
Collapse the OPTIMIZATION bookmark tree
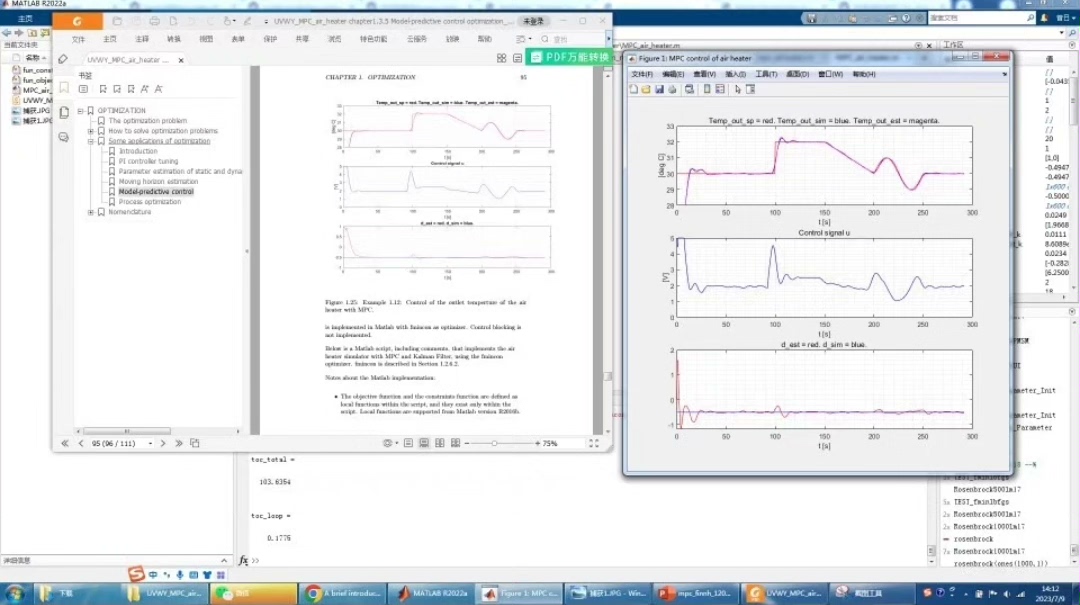(x=81, y=111)
